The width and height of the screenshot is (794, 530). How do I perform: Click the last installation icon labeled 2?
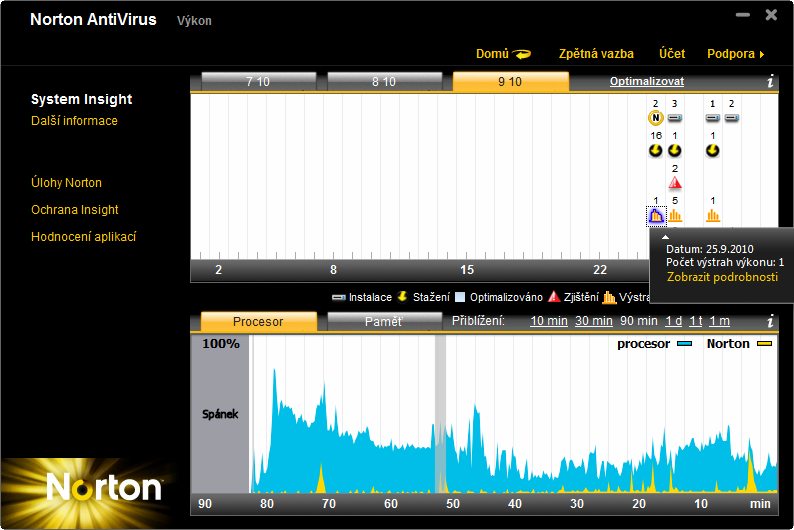731,118
